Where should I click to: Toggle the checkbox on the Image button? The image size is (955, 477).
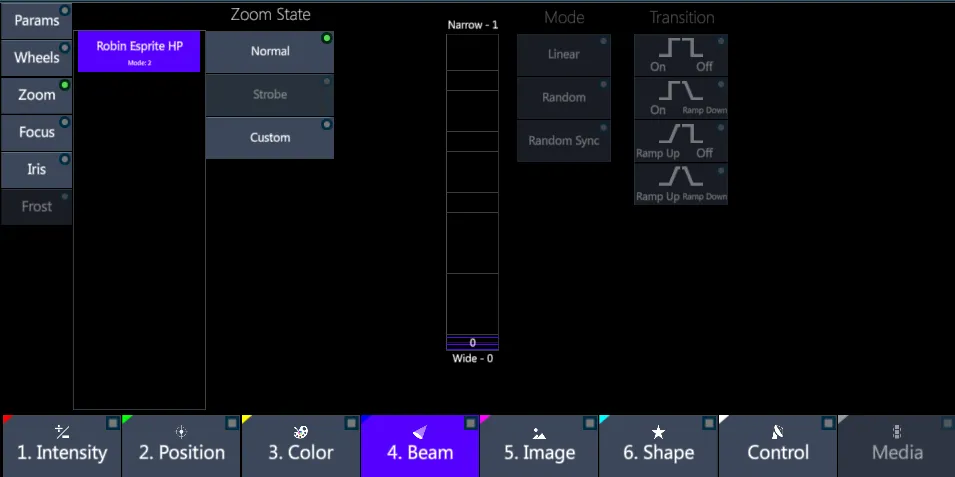click(x=590, y=423)
